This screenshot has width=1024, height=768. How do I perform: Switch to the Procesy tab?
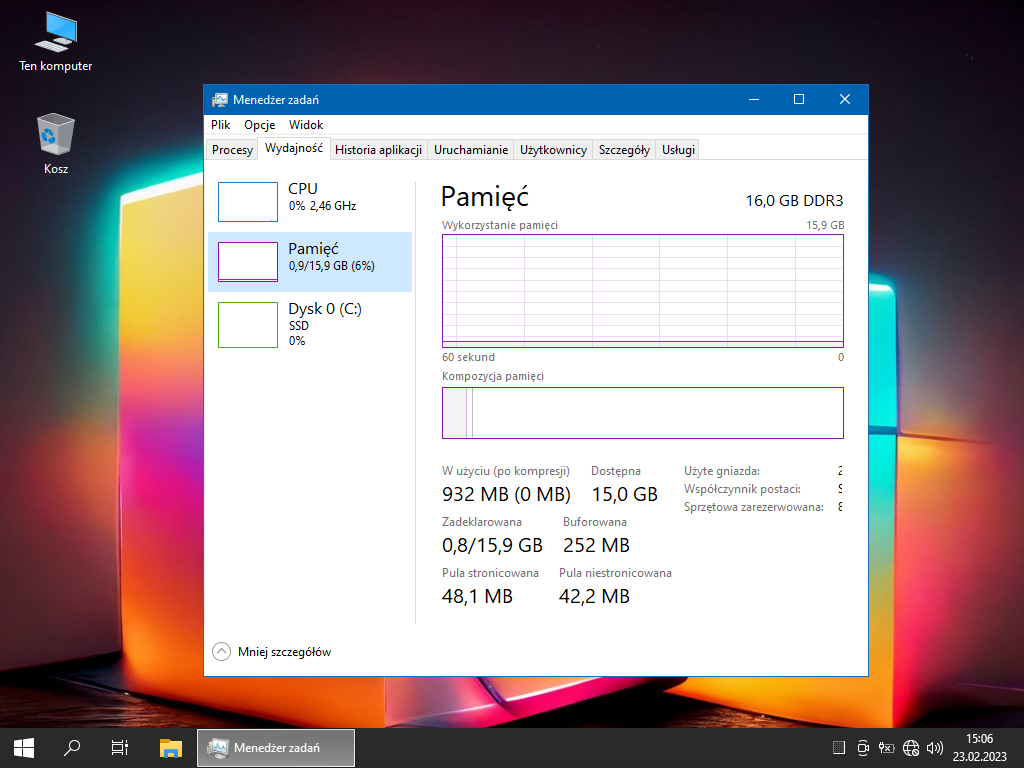233,150
